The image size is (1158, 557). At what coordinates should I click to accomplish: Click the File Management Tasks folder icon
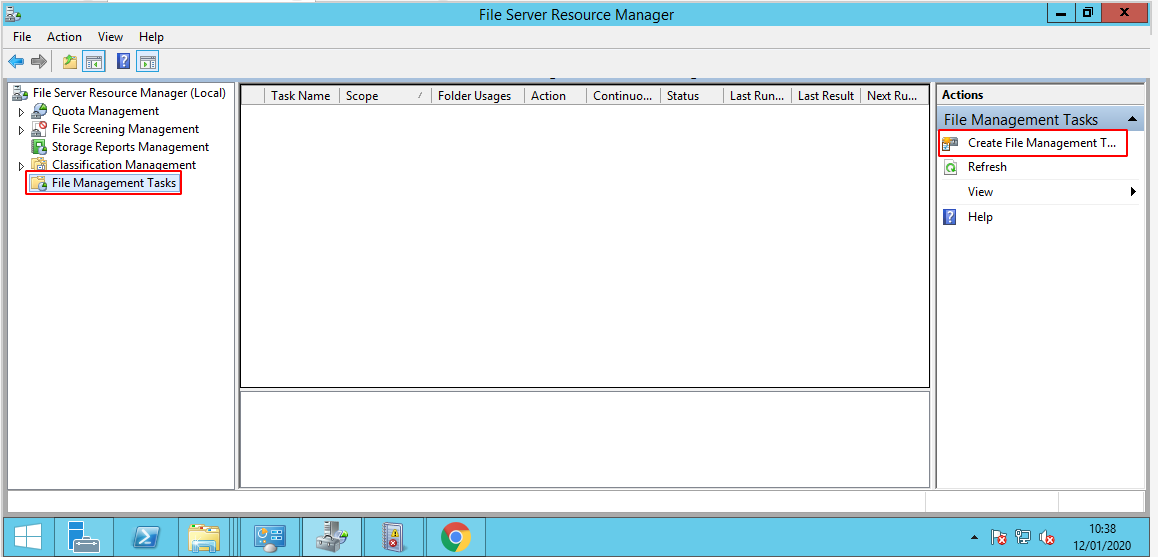(x=39, y=183)
